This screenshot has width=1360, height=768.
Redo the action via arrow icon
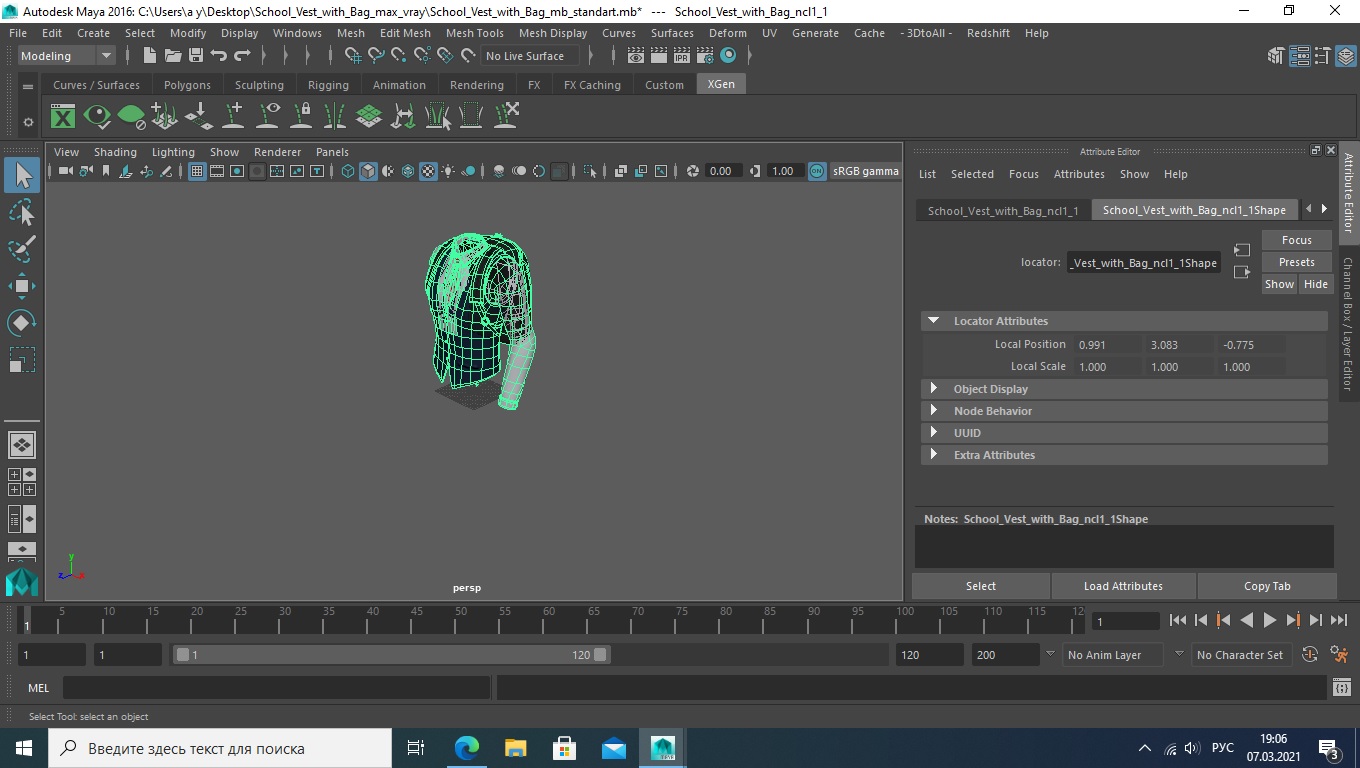242,56
